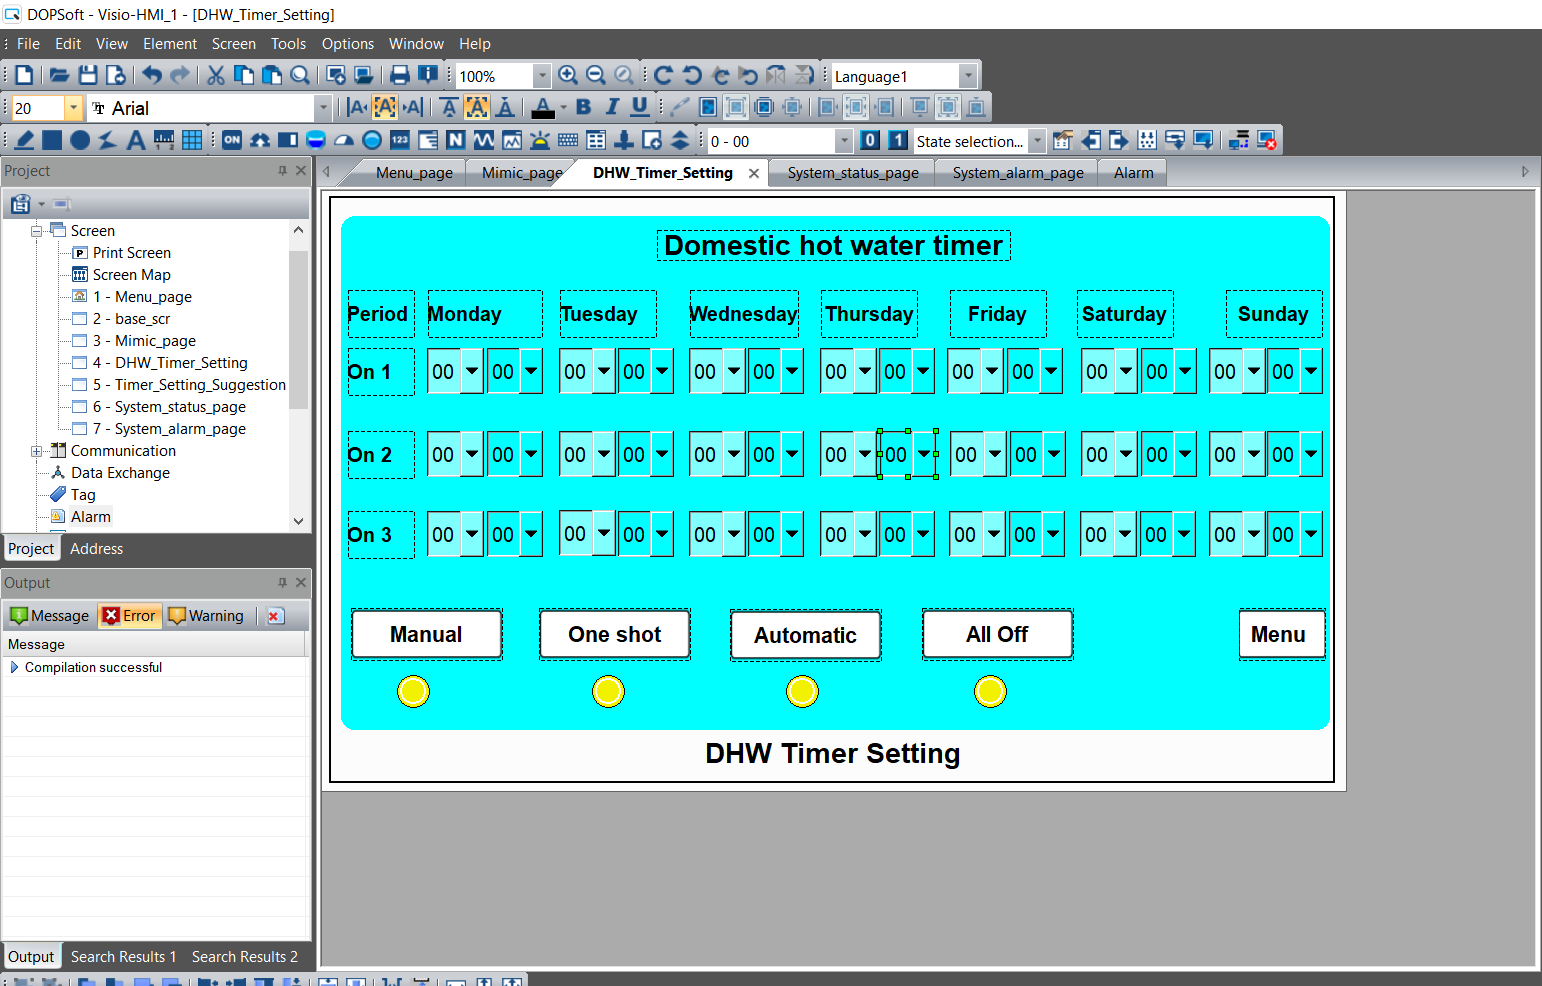Screen dimensions: 1542x986
Task: Select the Rectangle drawing tool
Action: click(52, 140)
